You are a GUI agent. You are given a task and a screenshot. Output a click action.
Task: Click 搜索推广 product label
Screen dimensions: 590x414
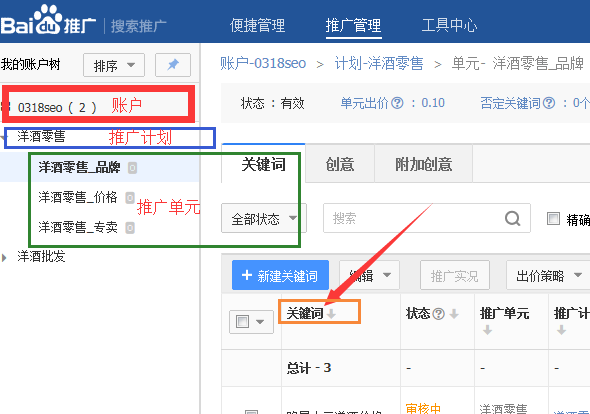[x=138, y=26]
